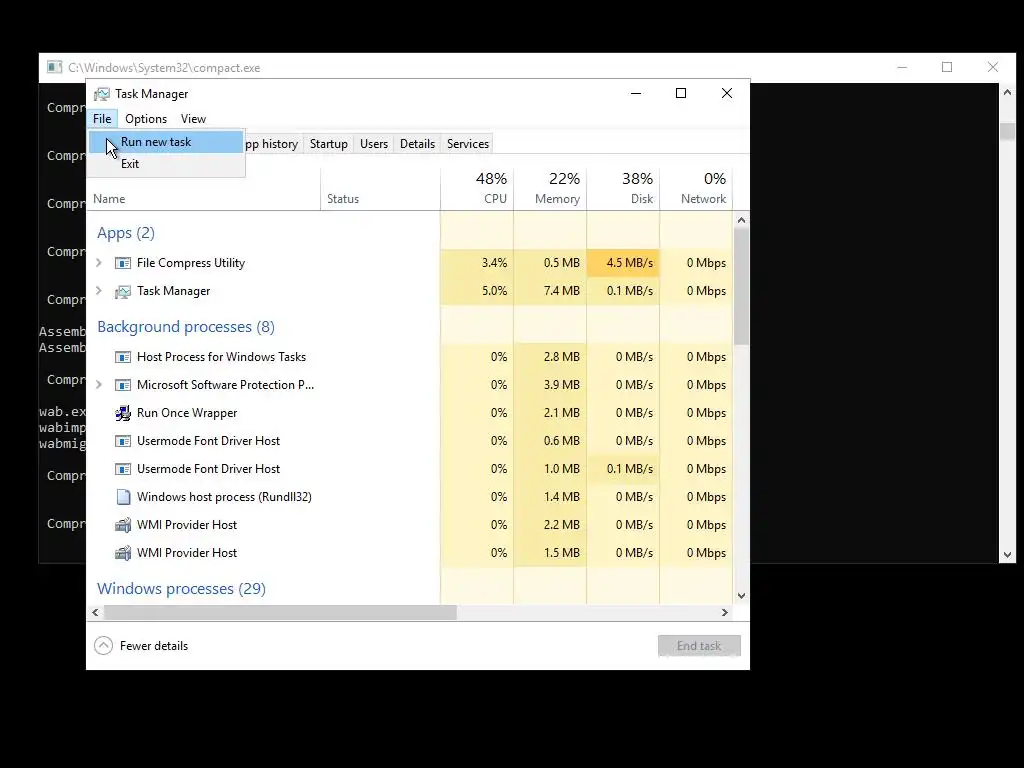Close the compact.exe console window

[993, 67]
